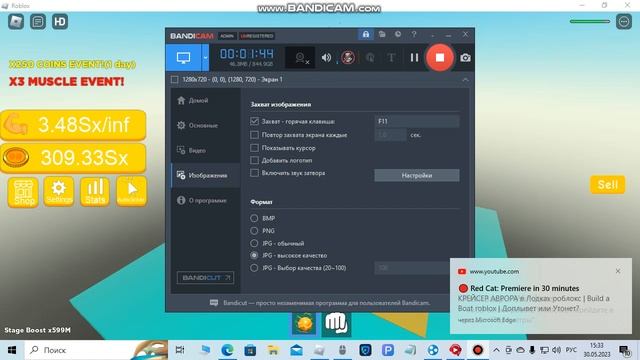
Task: Open the Домой tab in Bandicam sidebar
Action: pyautogui.click(x=205, y=100)
